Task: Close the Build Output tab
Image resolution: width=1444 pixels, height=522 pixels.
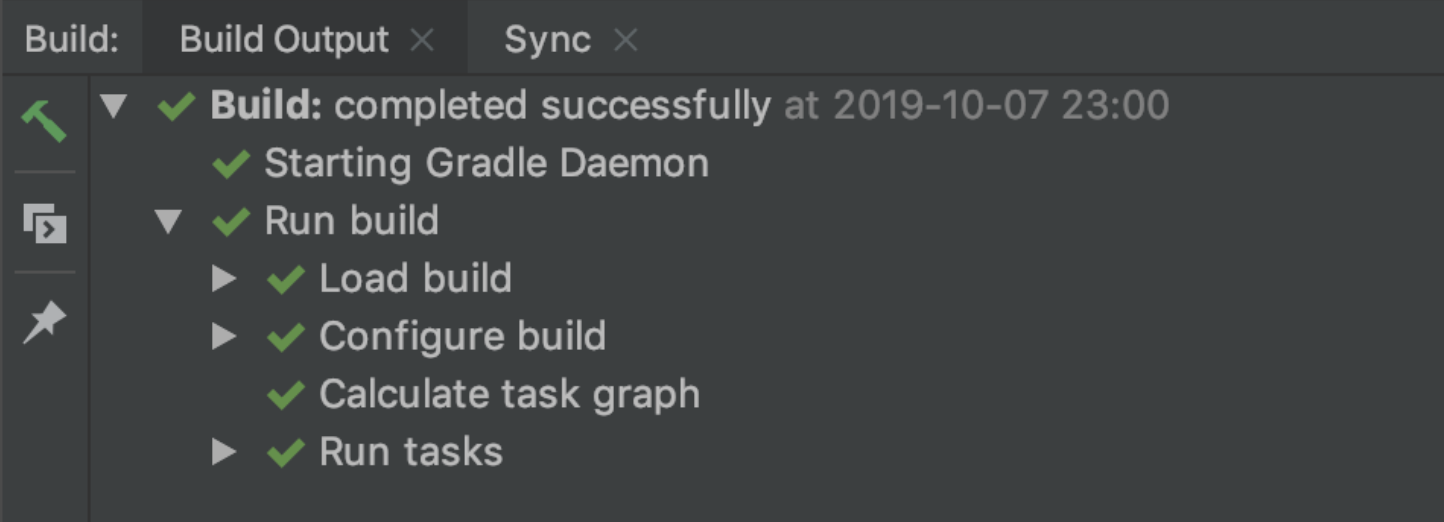Action: pyautogui.click(x=423, y=40)
